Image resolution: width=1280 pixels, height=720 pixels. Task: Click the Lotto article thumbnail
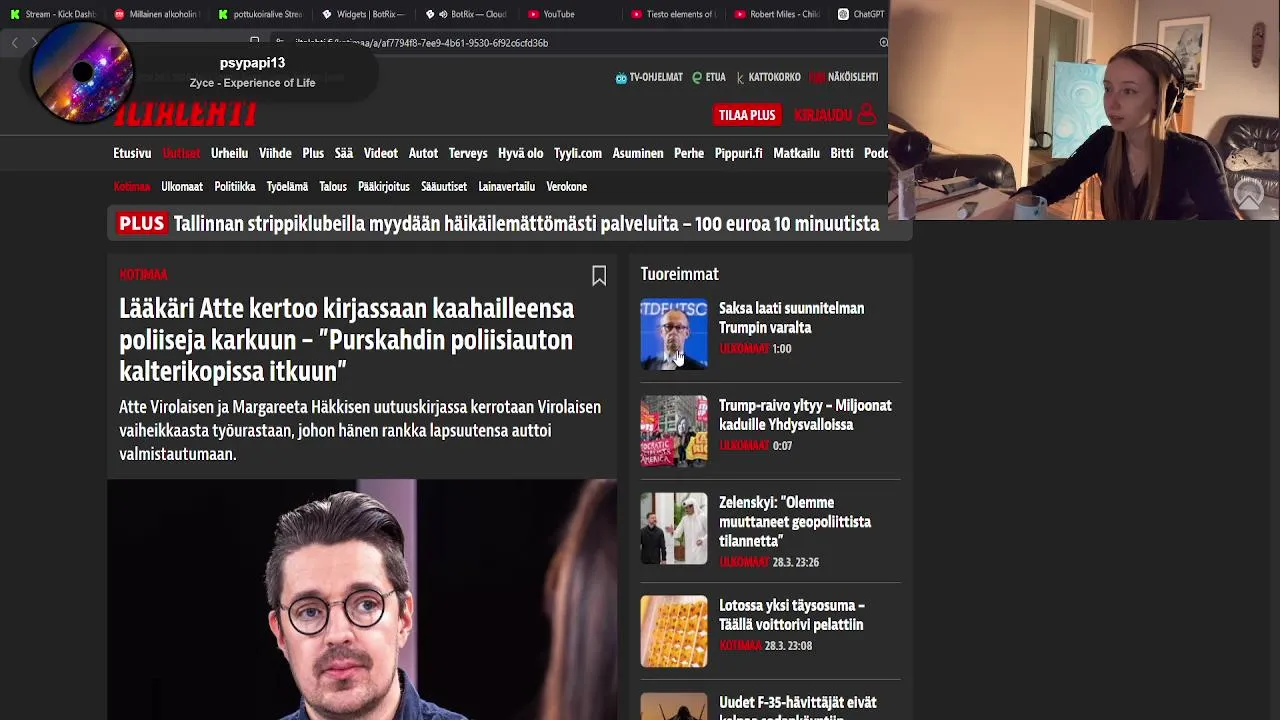click(674, 631)
